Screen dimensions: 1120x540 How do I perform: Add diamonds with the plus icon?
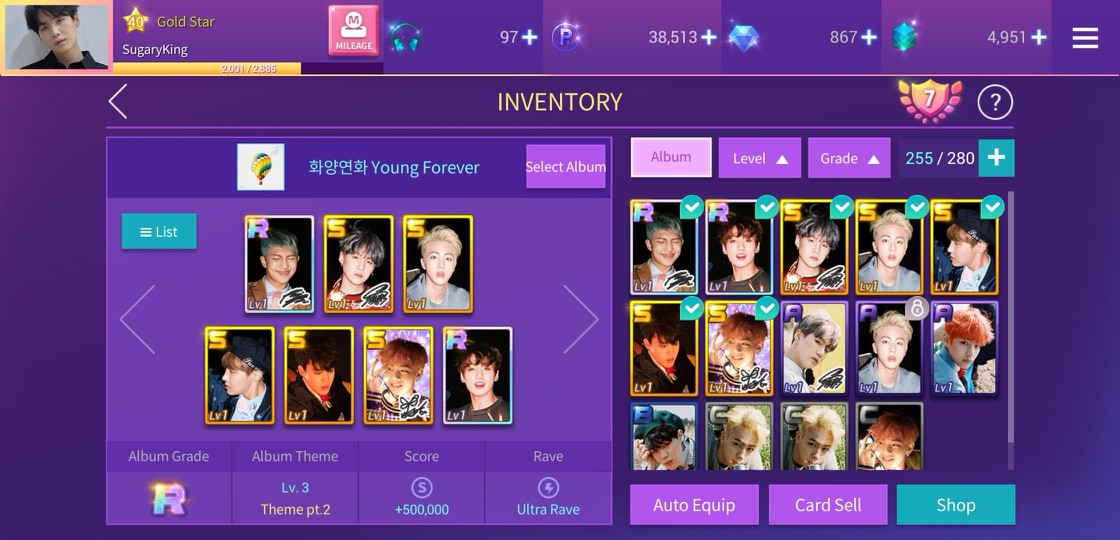click(869, 37)
